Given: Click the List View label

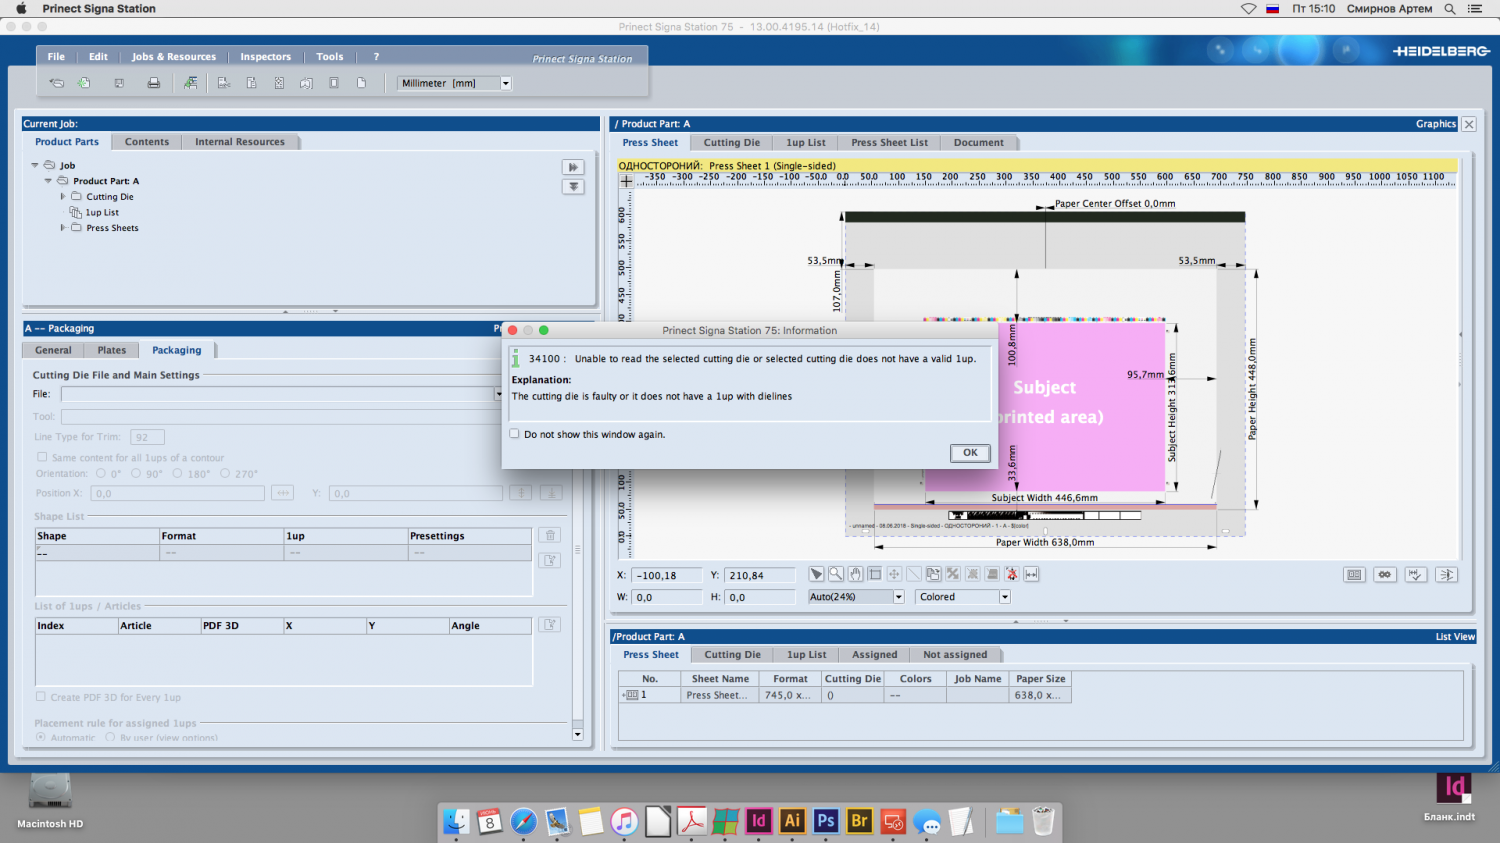Looking at the screenshot, I should tap(1455, 637).
